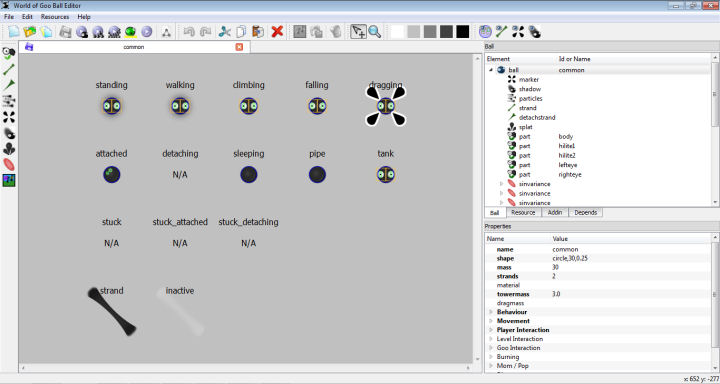Viewport: 720px width, 384px height.
Task: Click the shadow icon at toolbar end
Action: coord(534,32)
